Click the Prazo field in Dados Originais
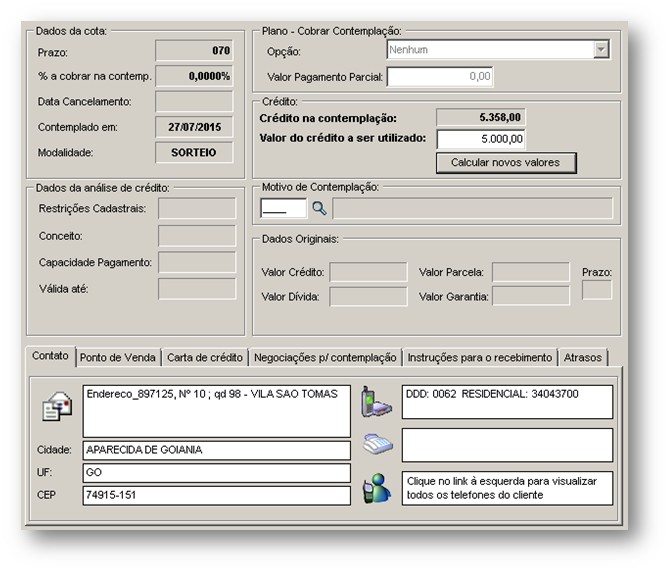 (x=597, y=290)
